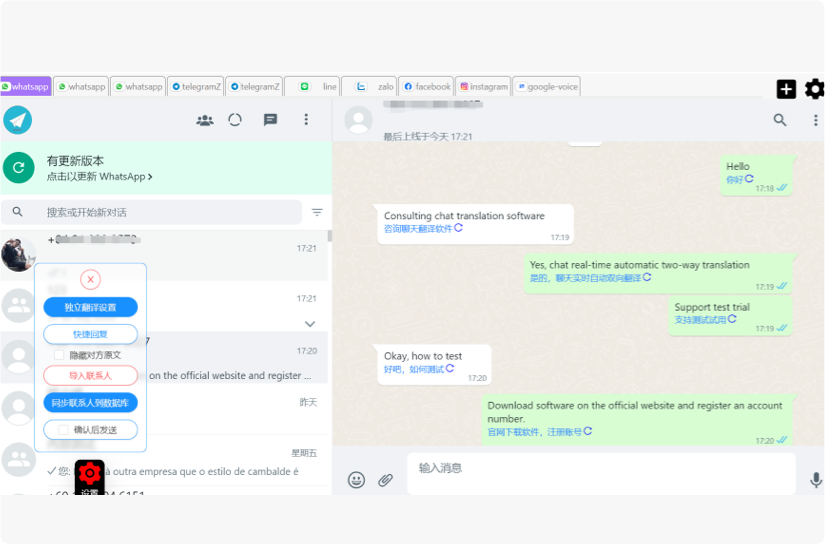
Task: Toggle the 确认后发送 checkbox
Action: 64,430
